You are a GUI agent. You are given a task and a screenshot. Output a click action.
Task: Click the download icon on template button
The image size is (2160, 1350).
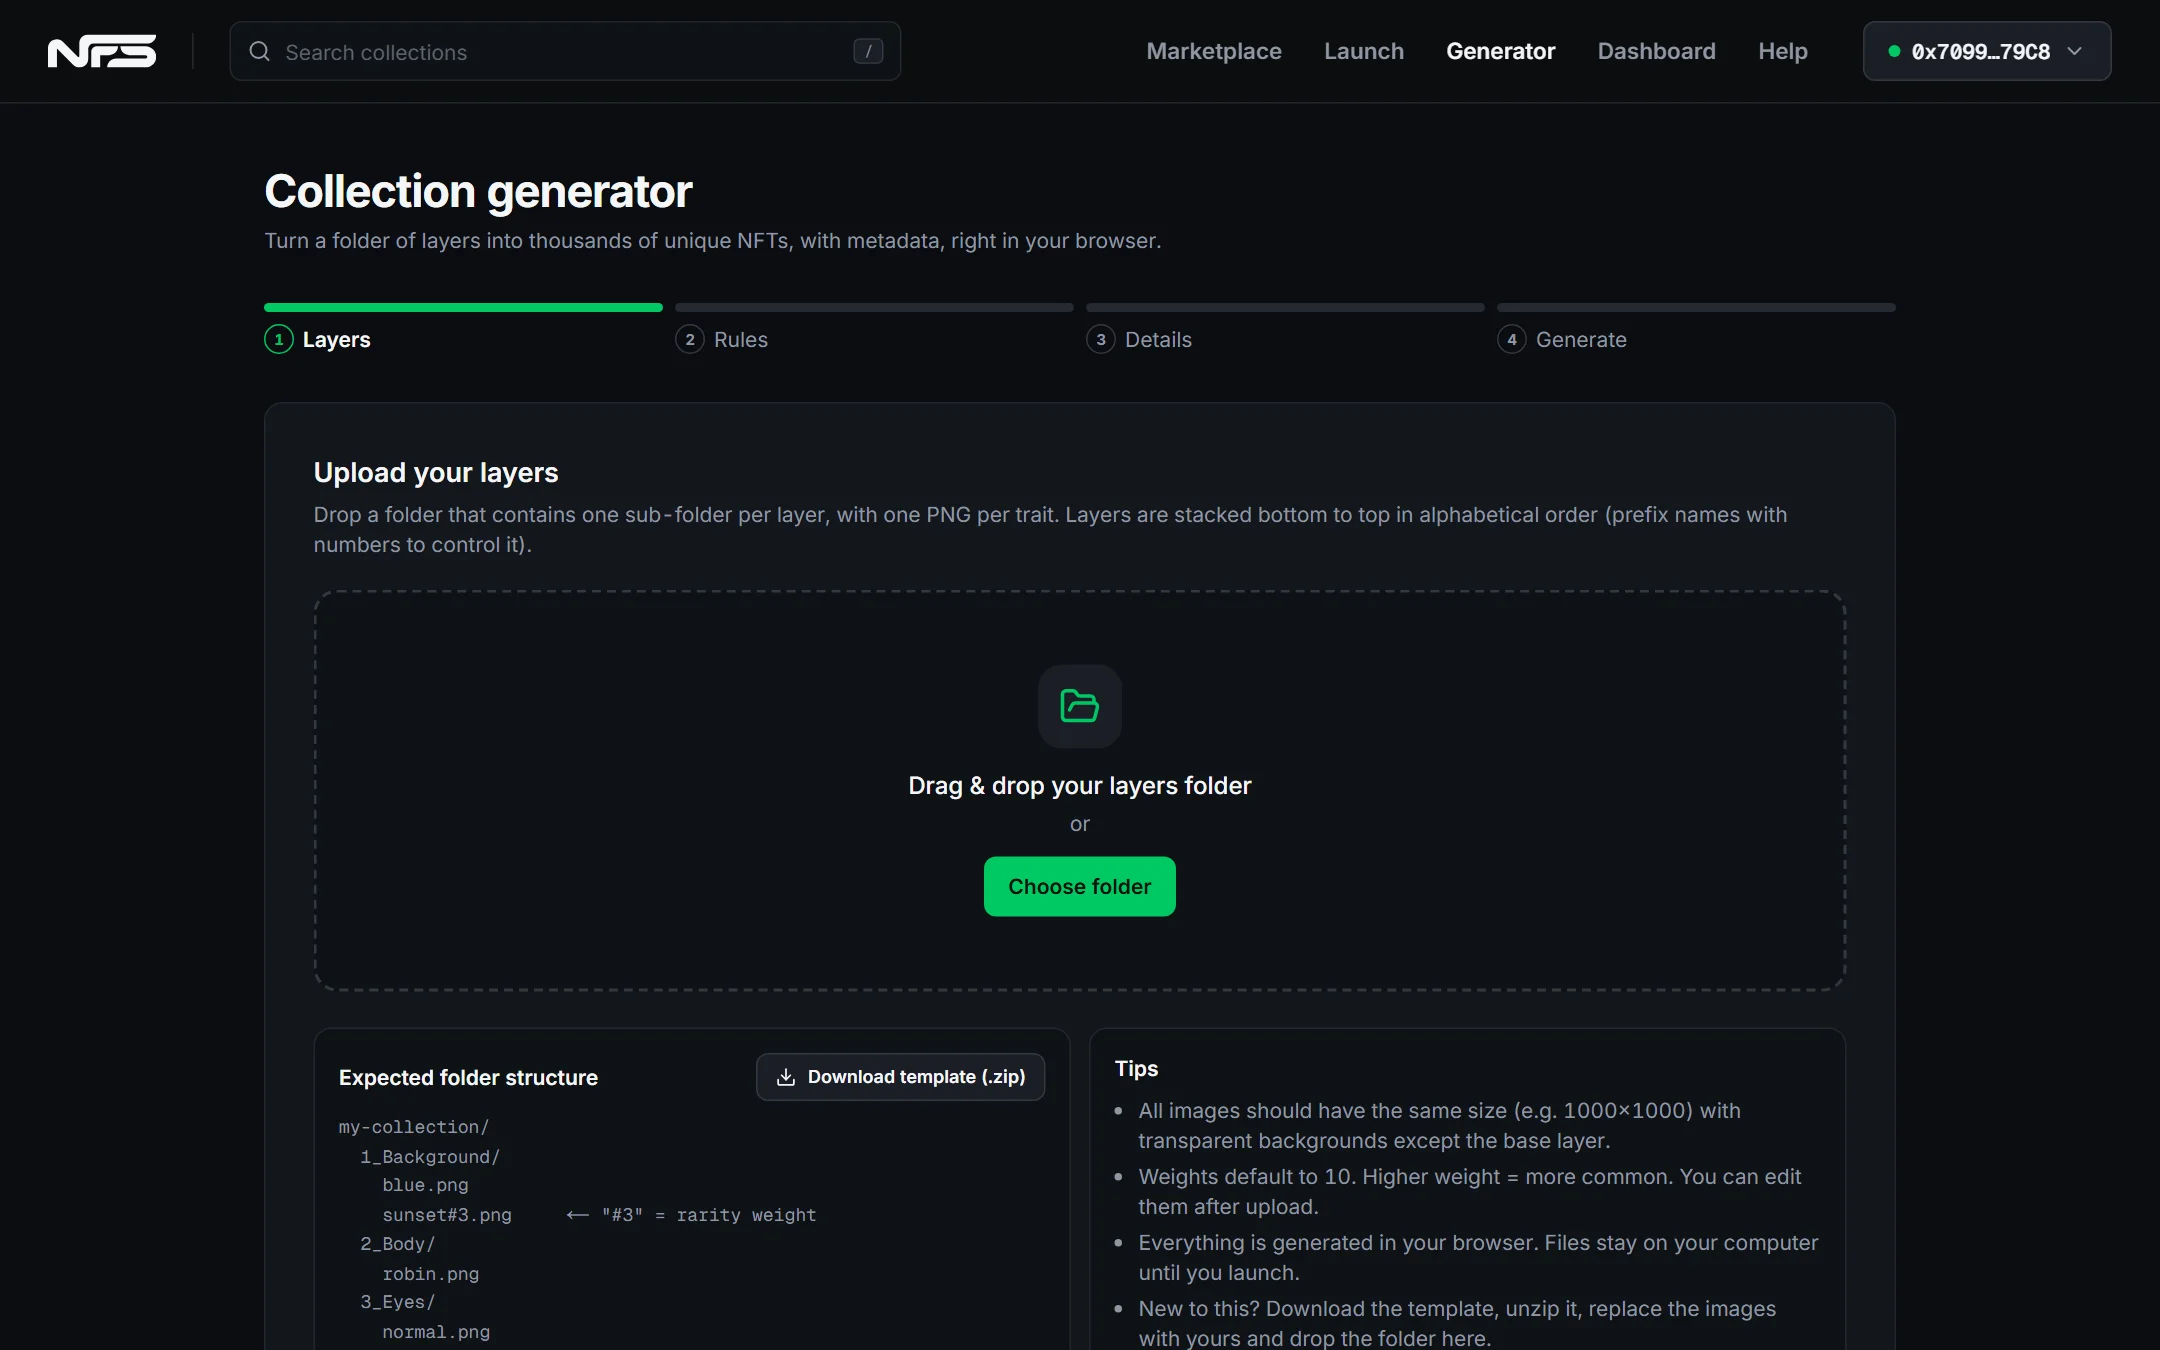tap(786, 1077)
